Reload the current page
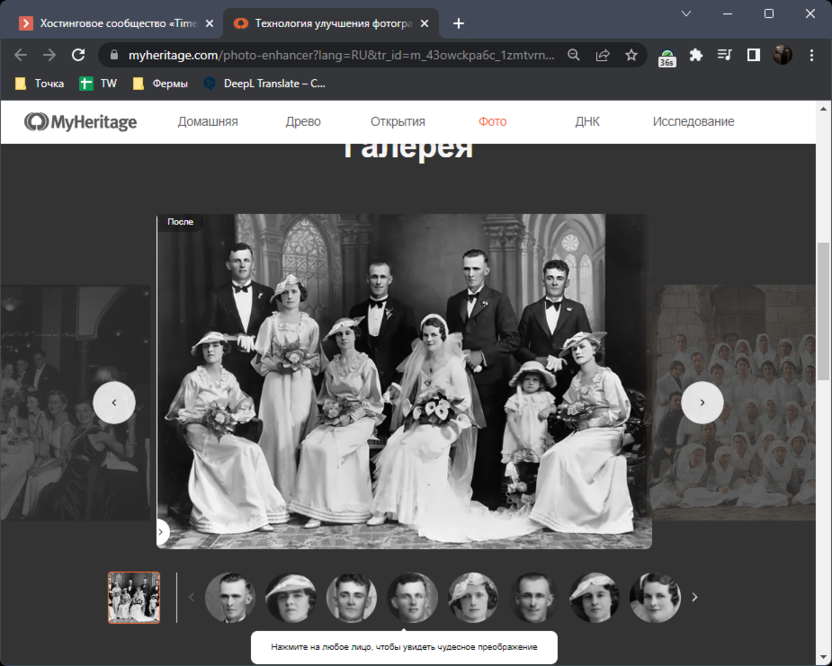 (79, 55)
